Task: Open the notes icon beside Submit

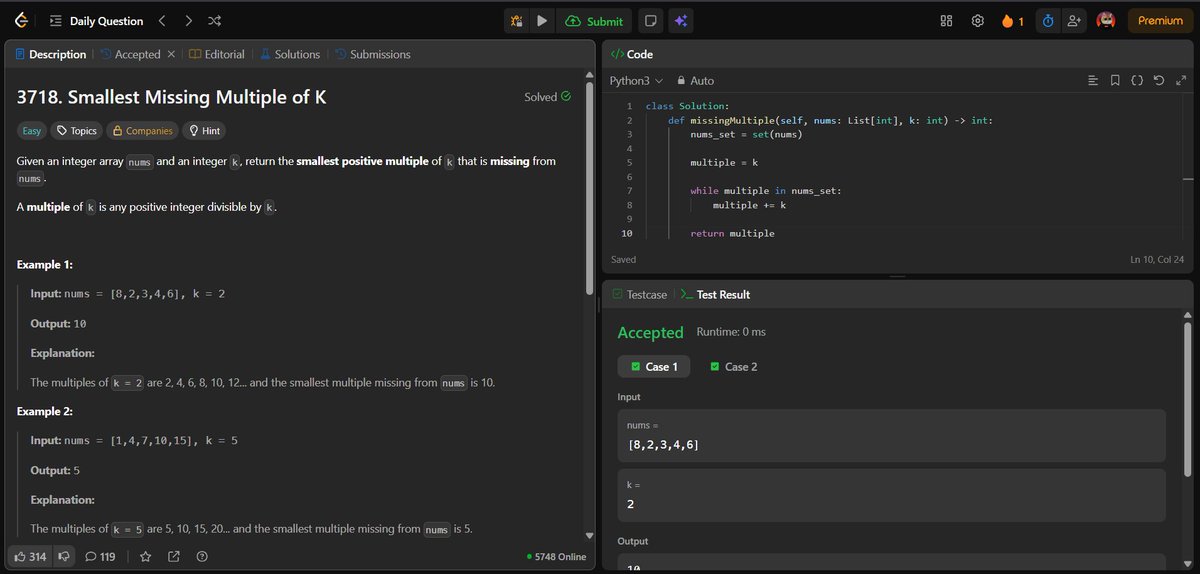Action: [650, 21]
